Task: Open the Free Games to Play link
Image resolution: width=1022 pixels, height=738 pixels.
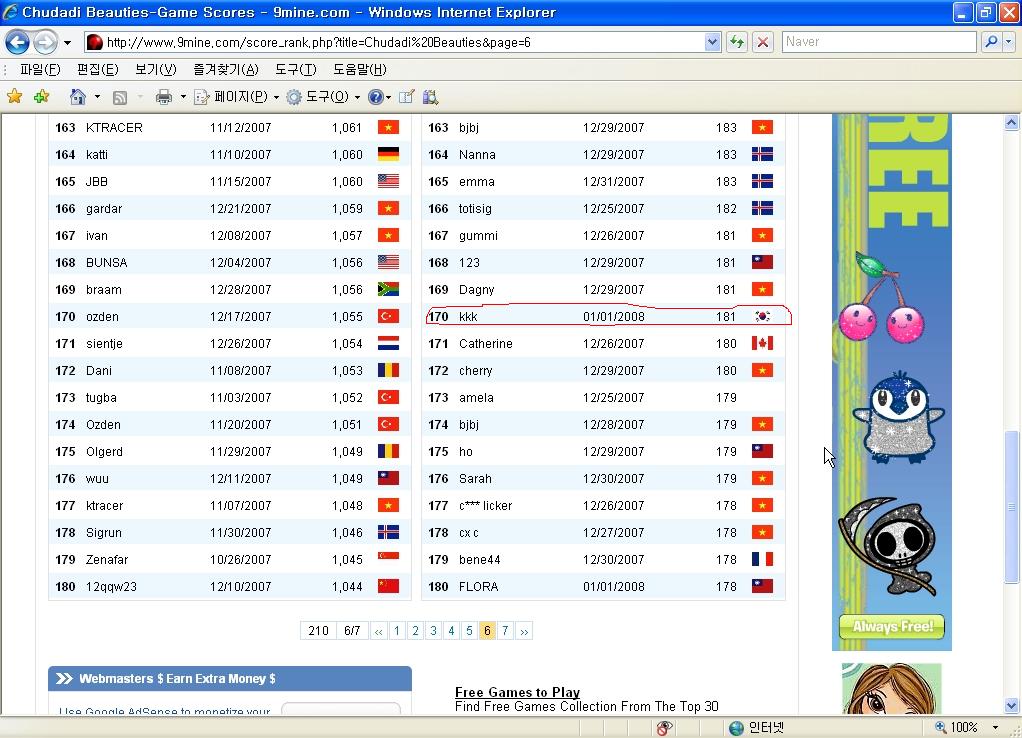Action: (517, 692)
